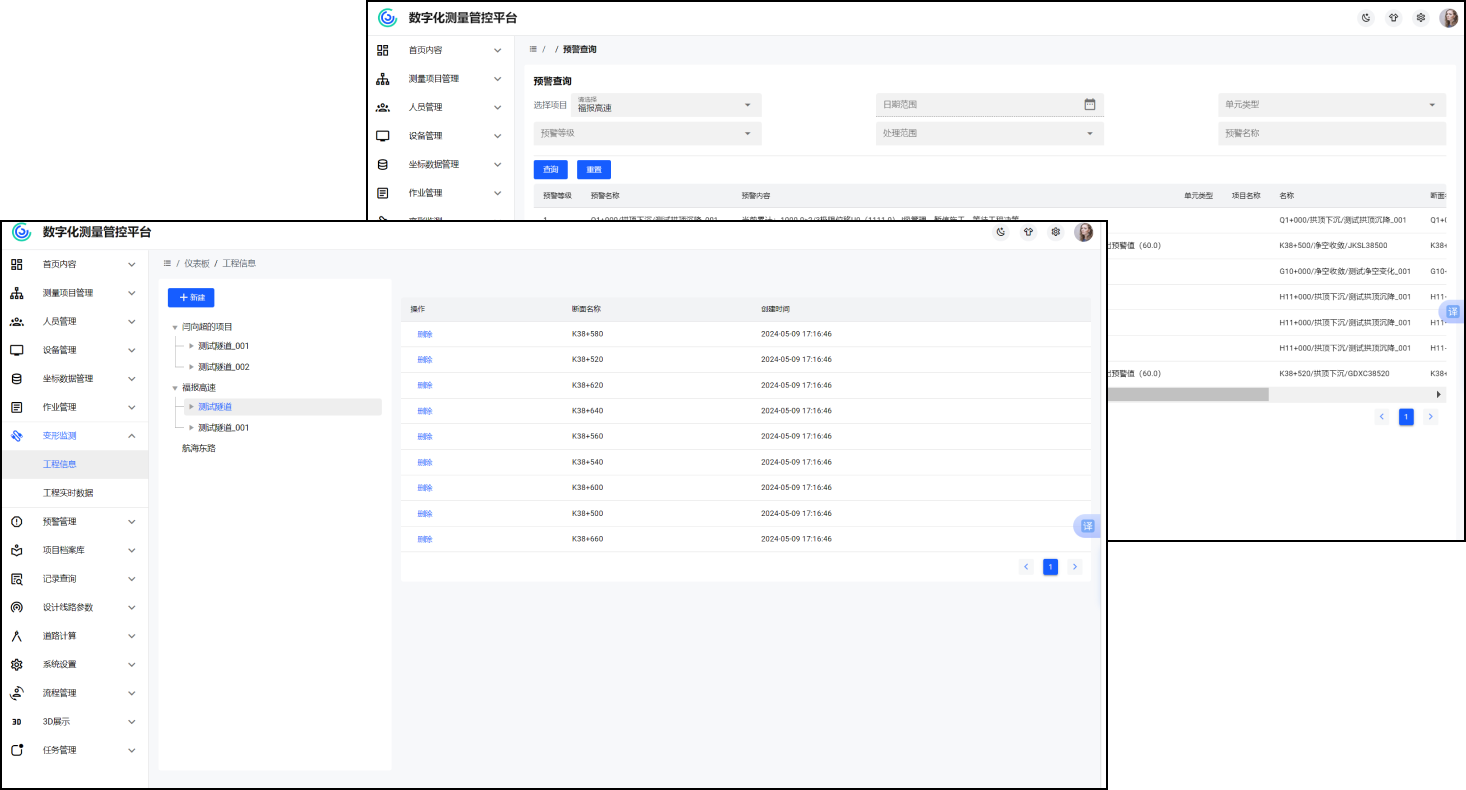Click the 作业管理 list icon in front sidebar
Image resolution: width=1466 pixels, height=790 pixels.
point(17,407)
